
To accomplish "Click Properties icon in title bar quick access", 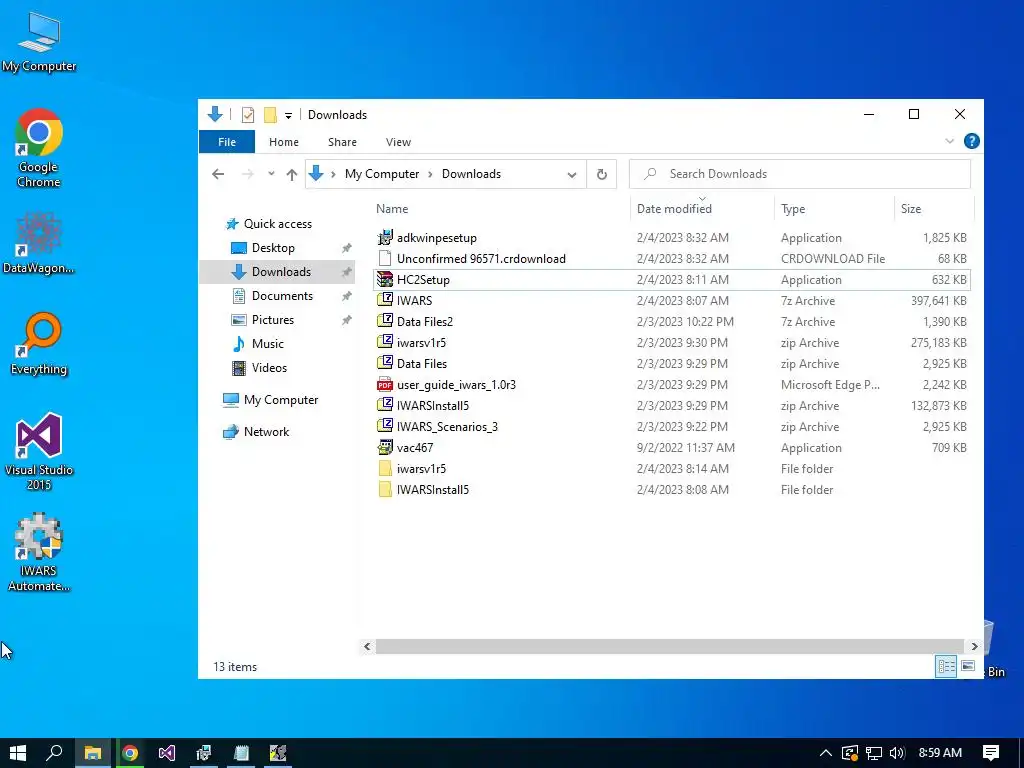I will [248, 115].
